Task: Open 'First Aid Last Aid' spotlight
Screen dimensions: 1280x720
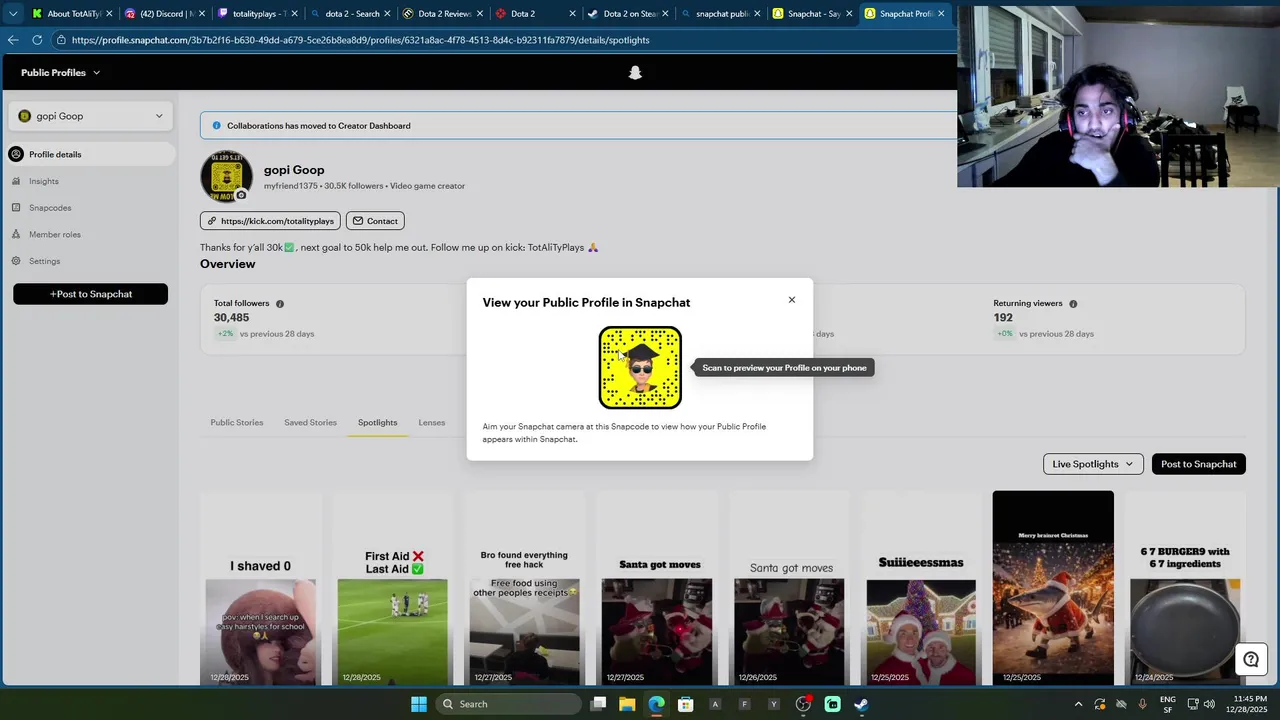Action: click(393, 588)
